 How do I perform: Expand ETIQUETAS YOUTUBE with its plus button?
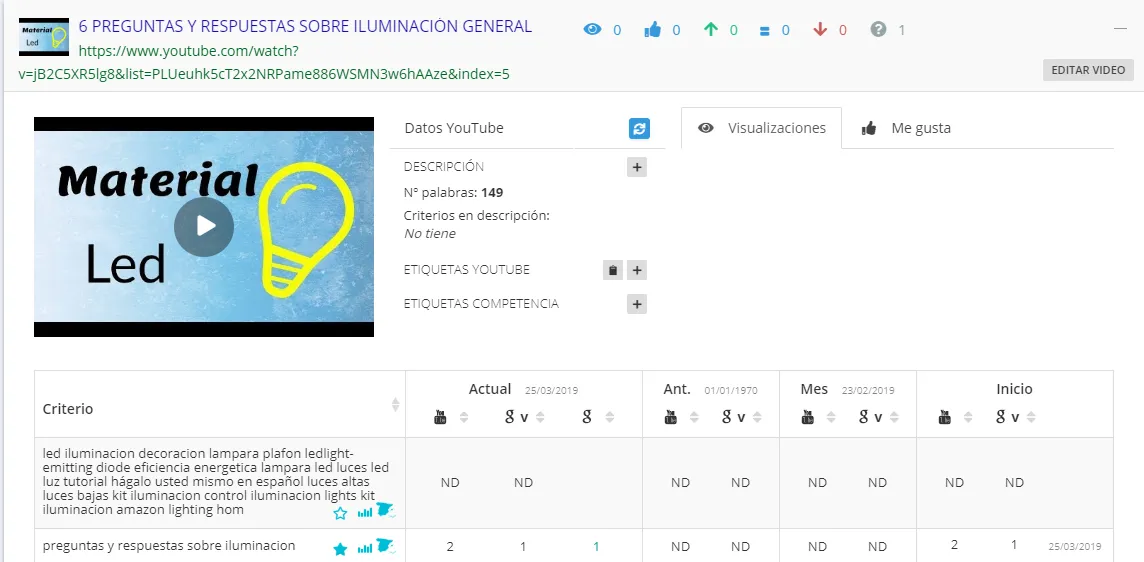(637, 270)
